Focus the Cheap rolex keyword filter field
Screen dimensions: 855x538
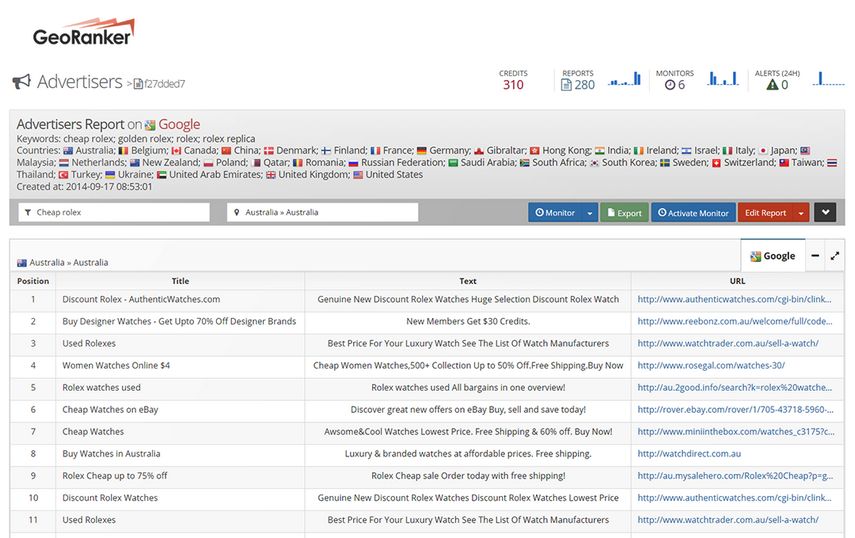click(x=114, y=212)
